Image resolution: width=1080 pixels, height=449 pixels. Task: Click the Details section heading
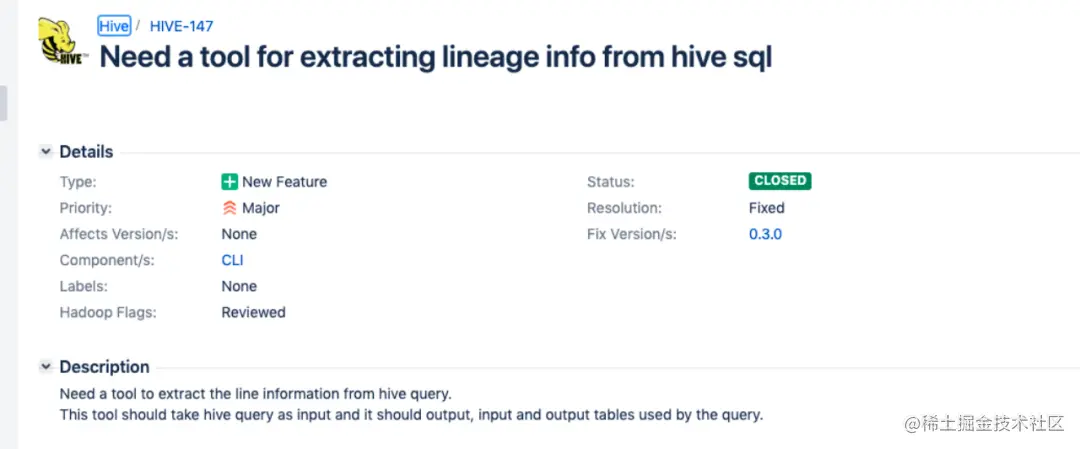86,152
